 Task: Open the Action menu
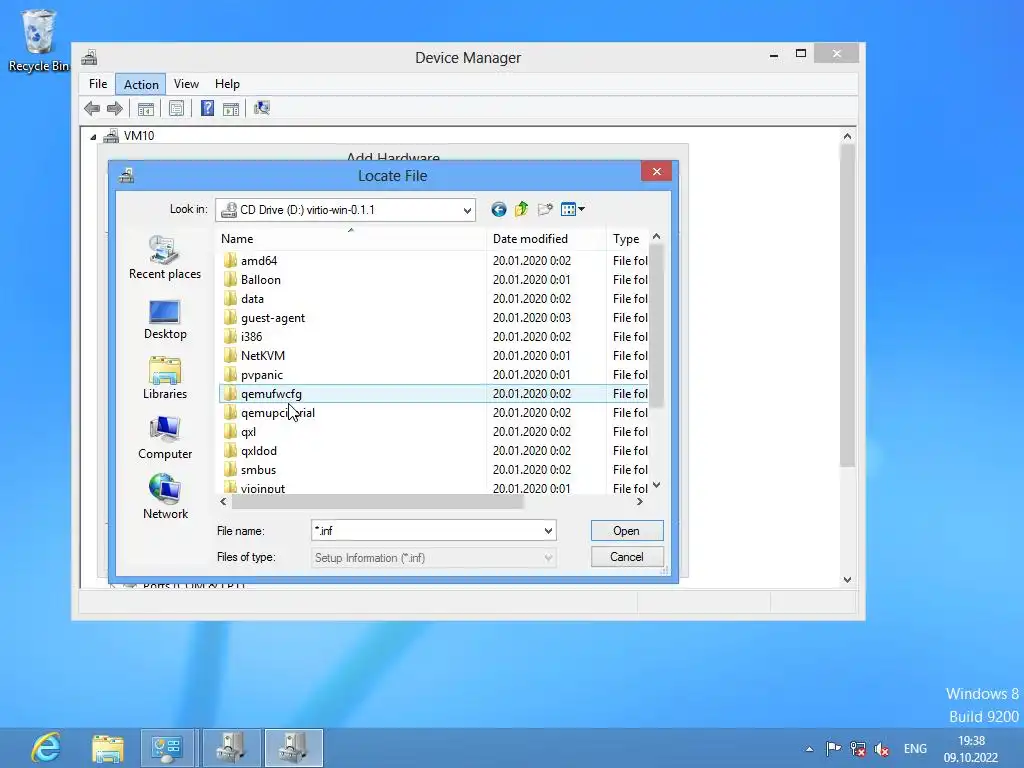[x=141, y=84]
